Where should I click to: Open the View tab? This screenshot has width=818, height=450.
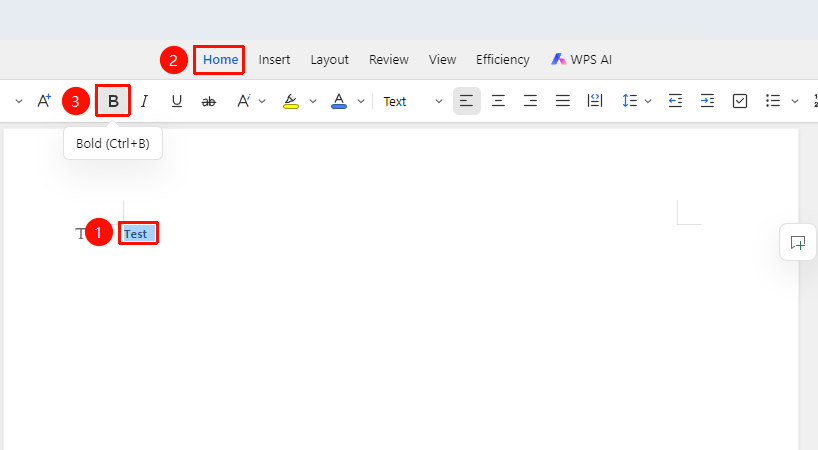442,59
